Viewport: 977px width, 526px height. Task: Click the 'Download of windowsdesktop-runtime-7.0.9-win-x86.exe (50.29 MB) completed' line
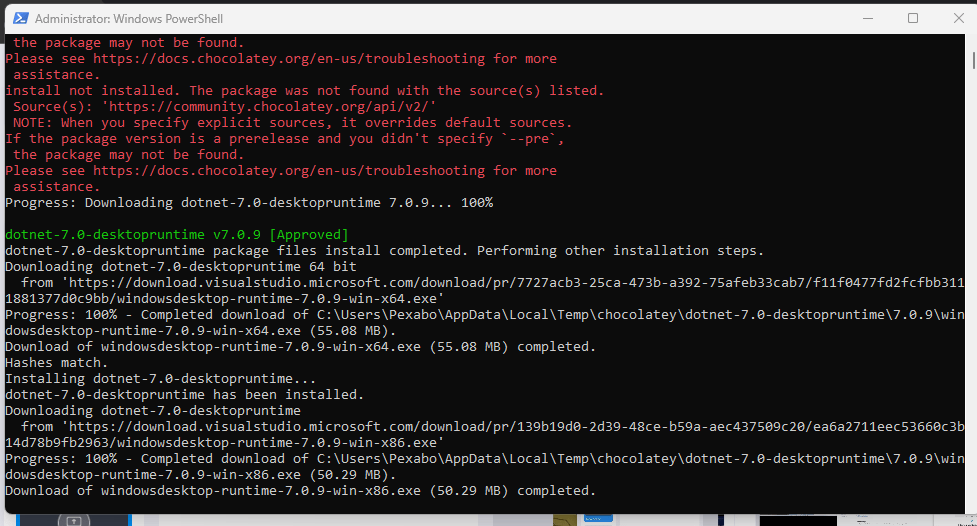pyautogui.click(x=300, y=490)
